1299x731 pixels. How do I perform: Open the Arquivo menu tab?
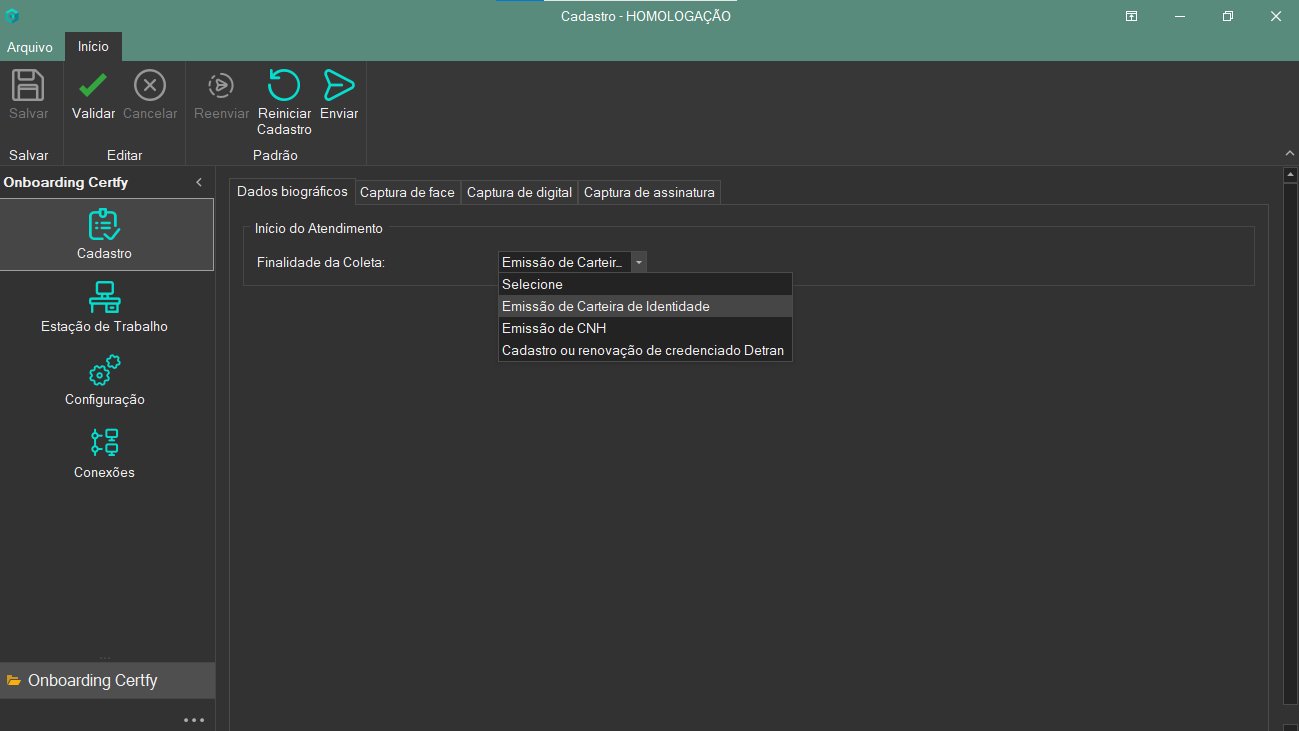[x=30, y=47]
